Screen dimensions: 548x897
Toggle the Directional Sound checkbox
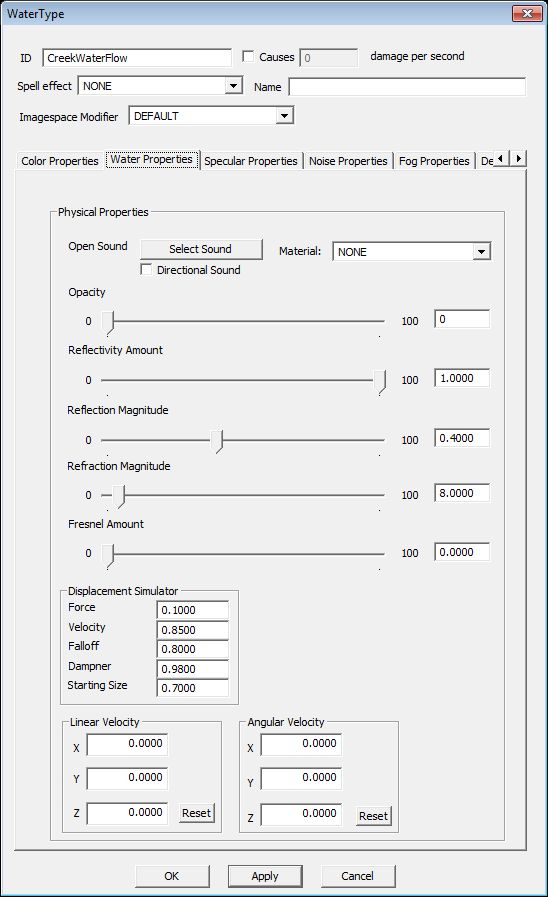coord(146,269)
